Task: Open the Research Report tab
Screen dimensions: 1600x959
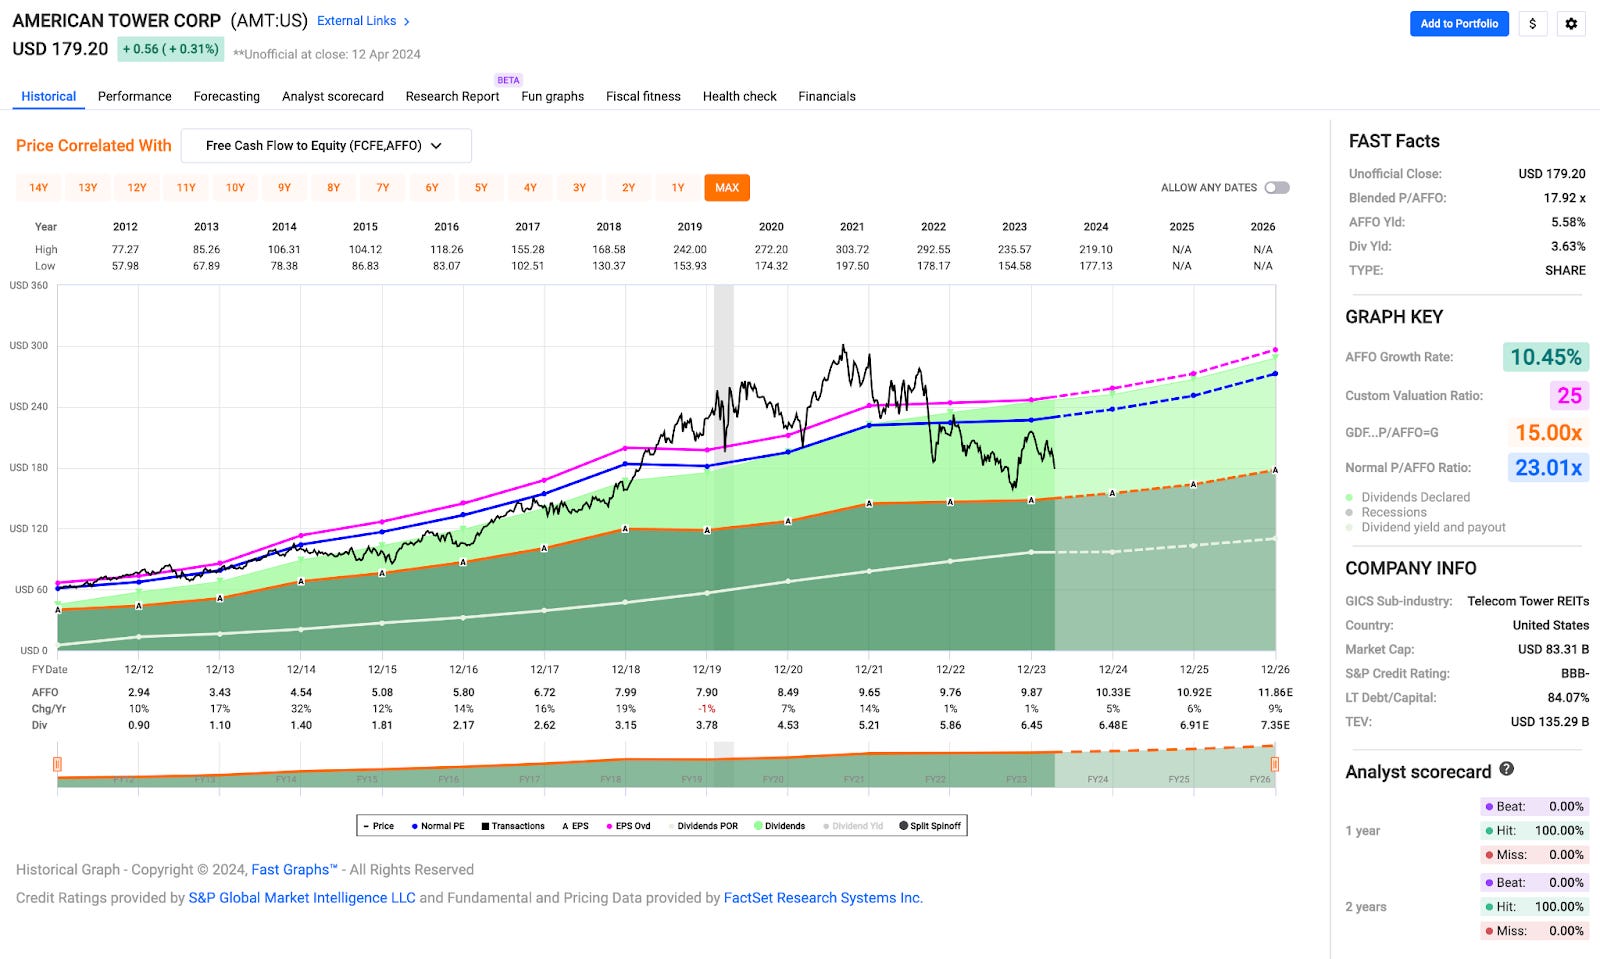Action: (x=452, y=96)
